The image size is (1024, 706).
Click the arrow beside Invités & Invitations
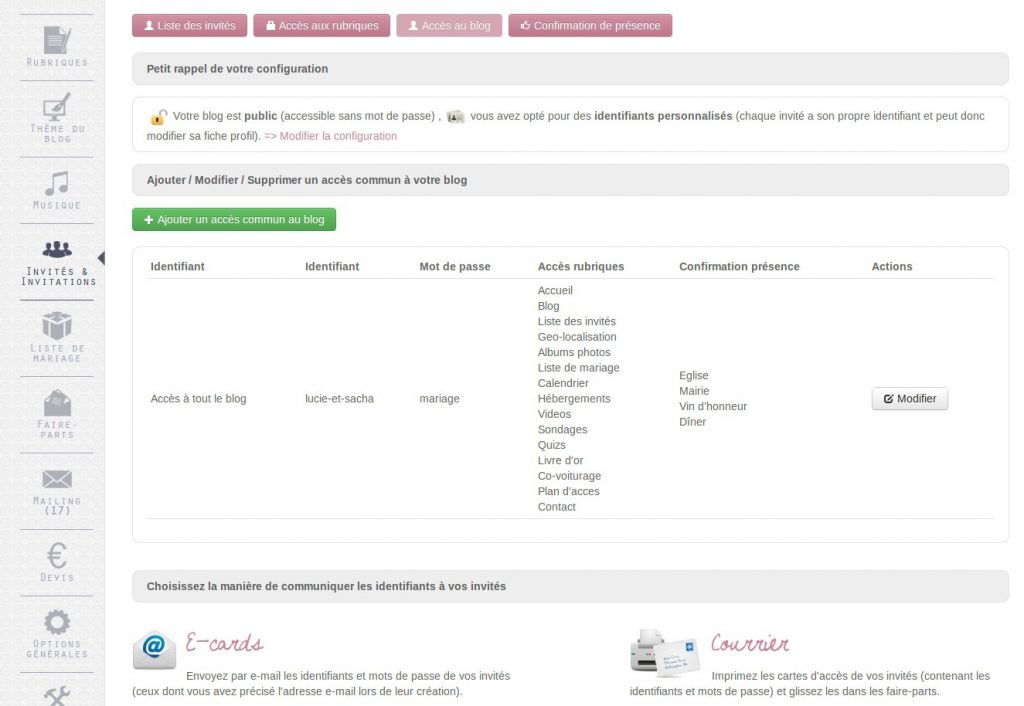point(100,255)
